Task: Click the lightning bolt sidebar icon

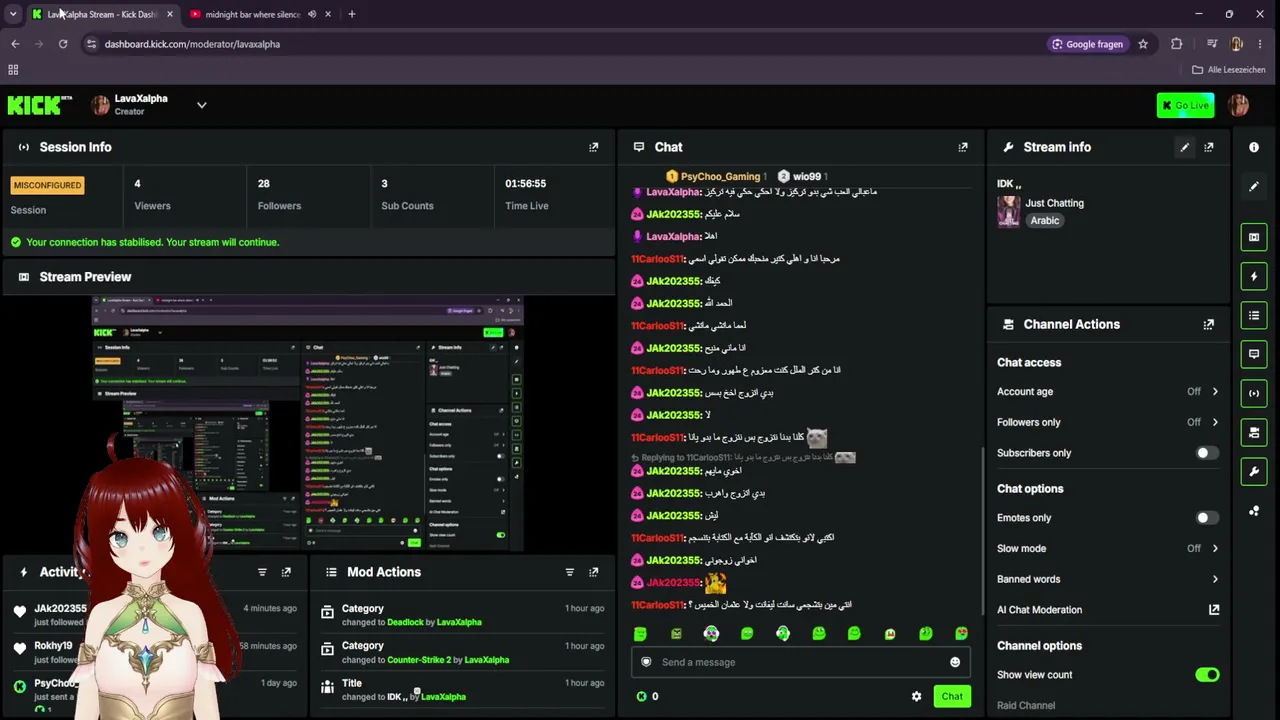Action: [x=1254, y=276]
